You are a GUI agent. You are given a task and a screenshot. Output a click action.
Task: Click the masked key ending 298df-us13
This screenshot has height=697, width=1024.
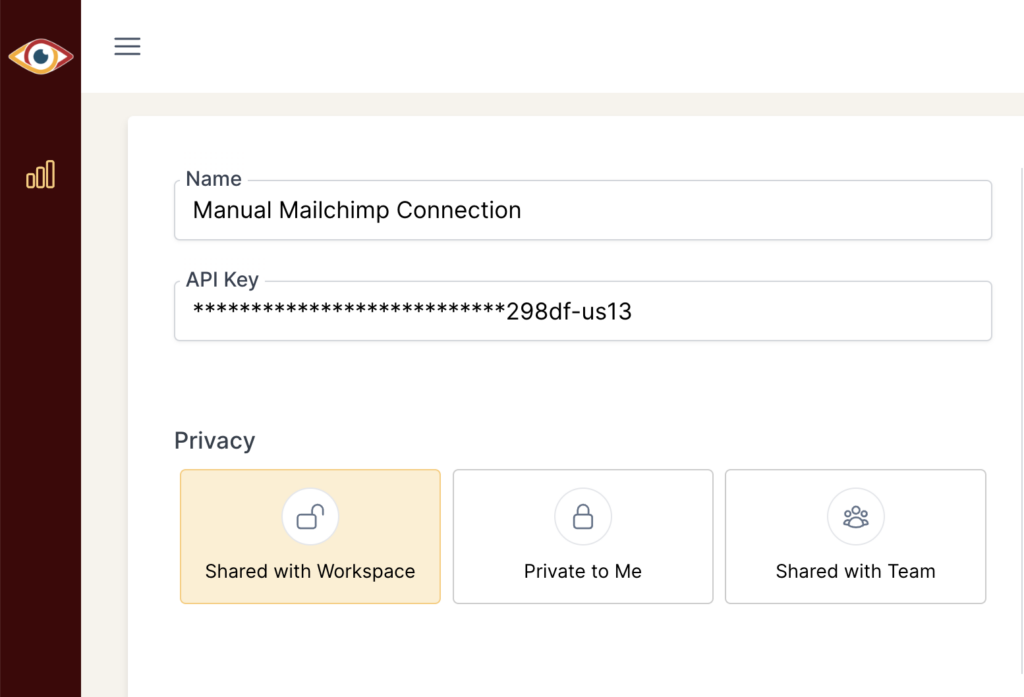coord(412,312)
